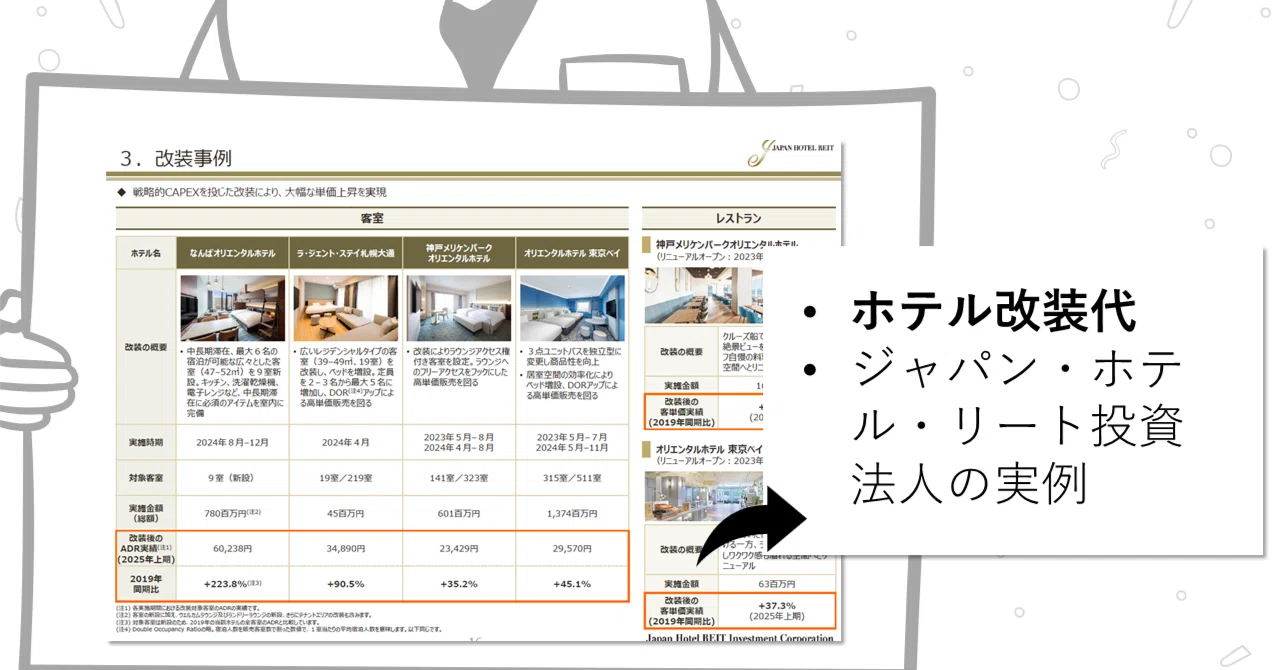Open the なんばオリエンタルホテル room photo

[x=232, y=307]
